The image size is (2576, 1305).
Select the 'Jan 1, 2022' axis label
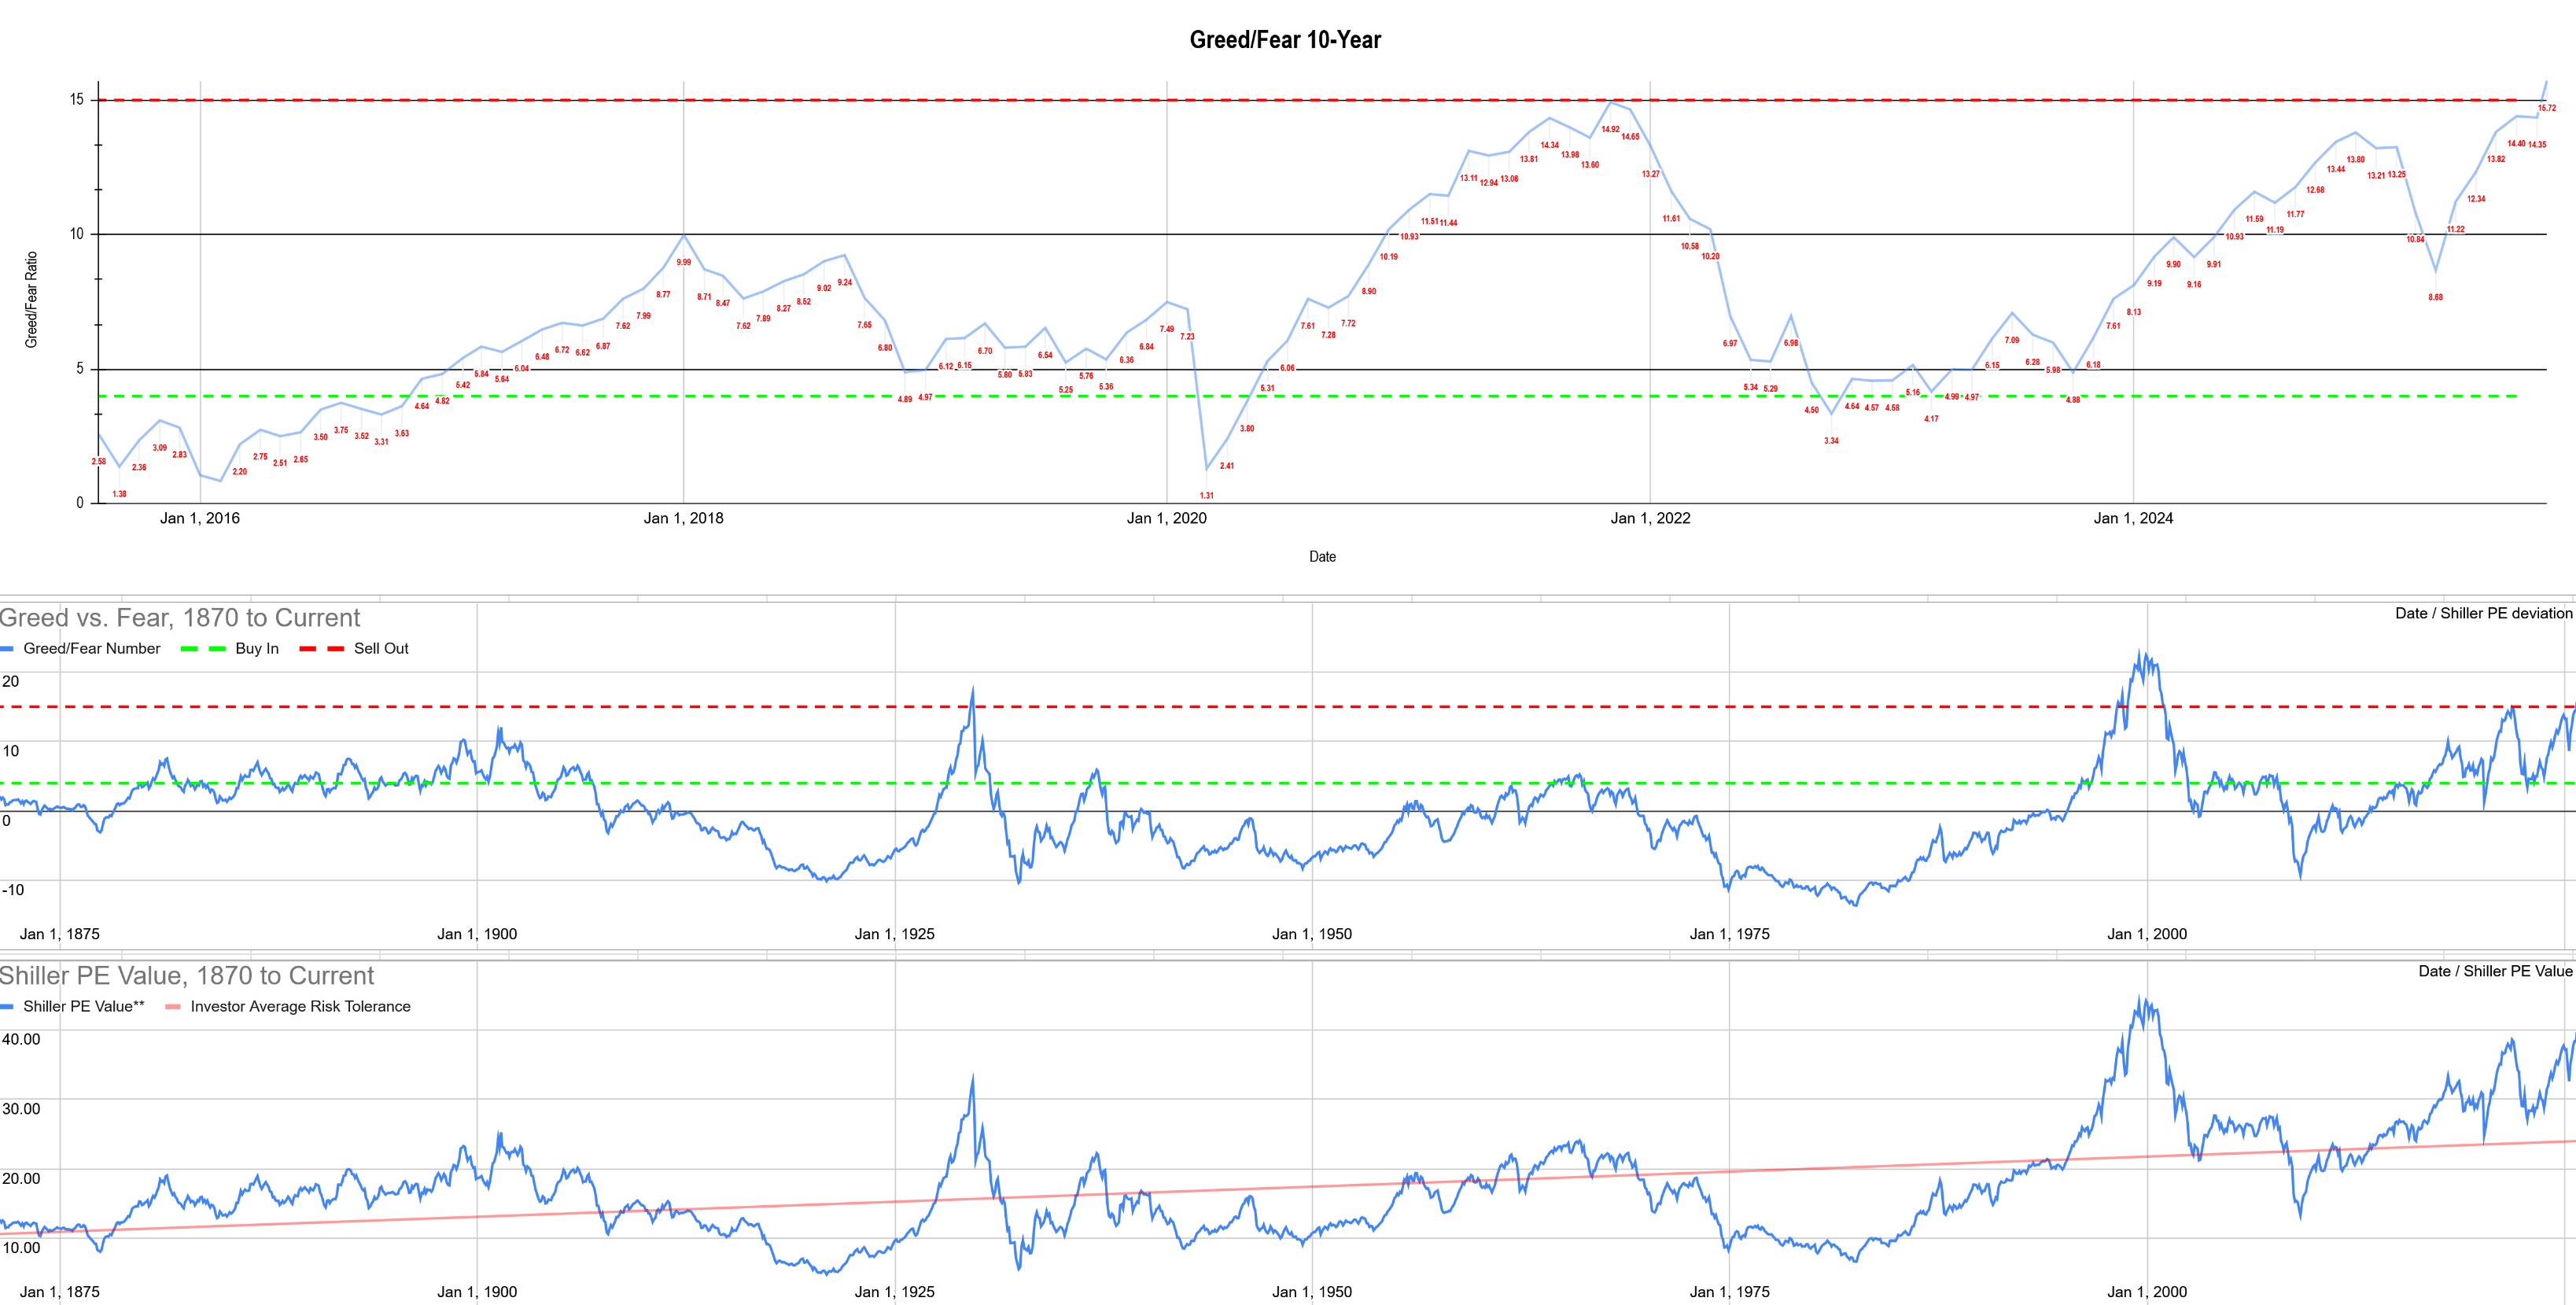[1650, 518]
